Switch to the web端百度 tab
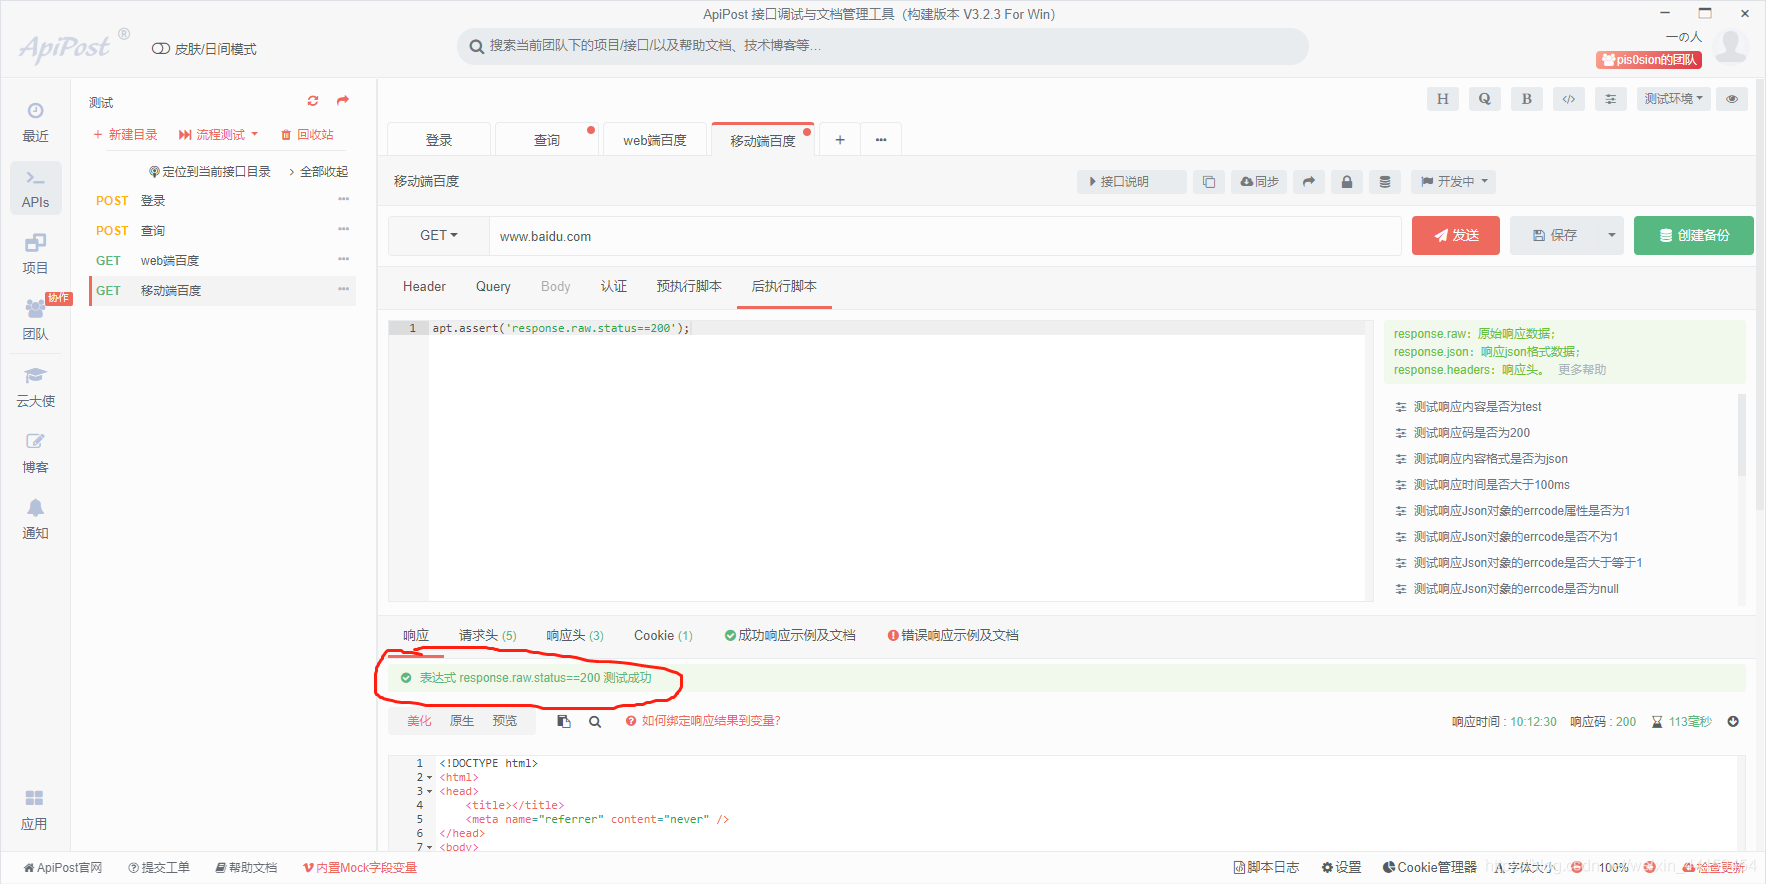1766x884 pixels. [x=655, y=140]
